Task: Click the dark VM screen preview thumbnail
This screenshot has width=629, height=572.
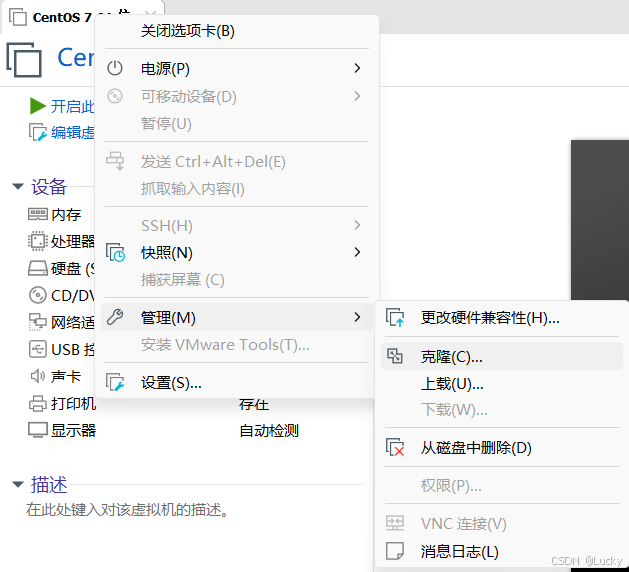Action: click(x=600, y=220)
